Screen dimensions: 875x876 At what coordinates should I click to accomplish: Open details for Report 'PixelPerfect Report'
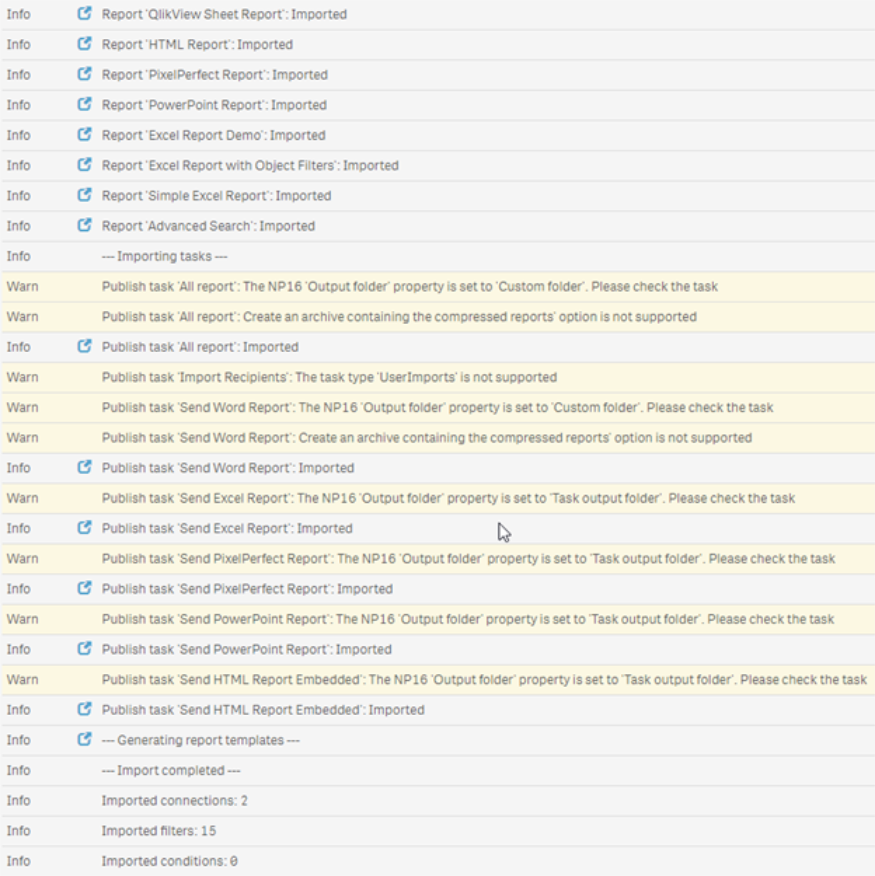coord(85,74)
